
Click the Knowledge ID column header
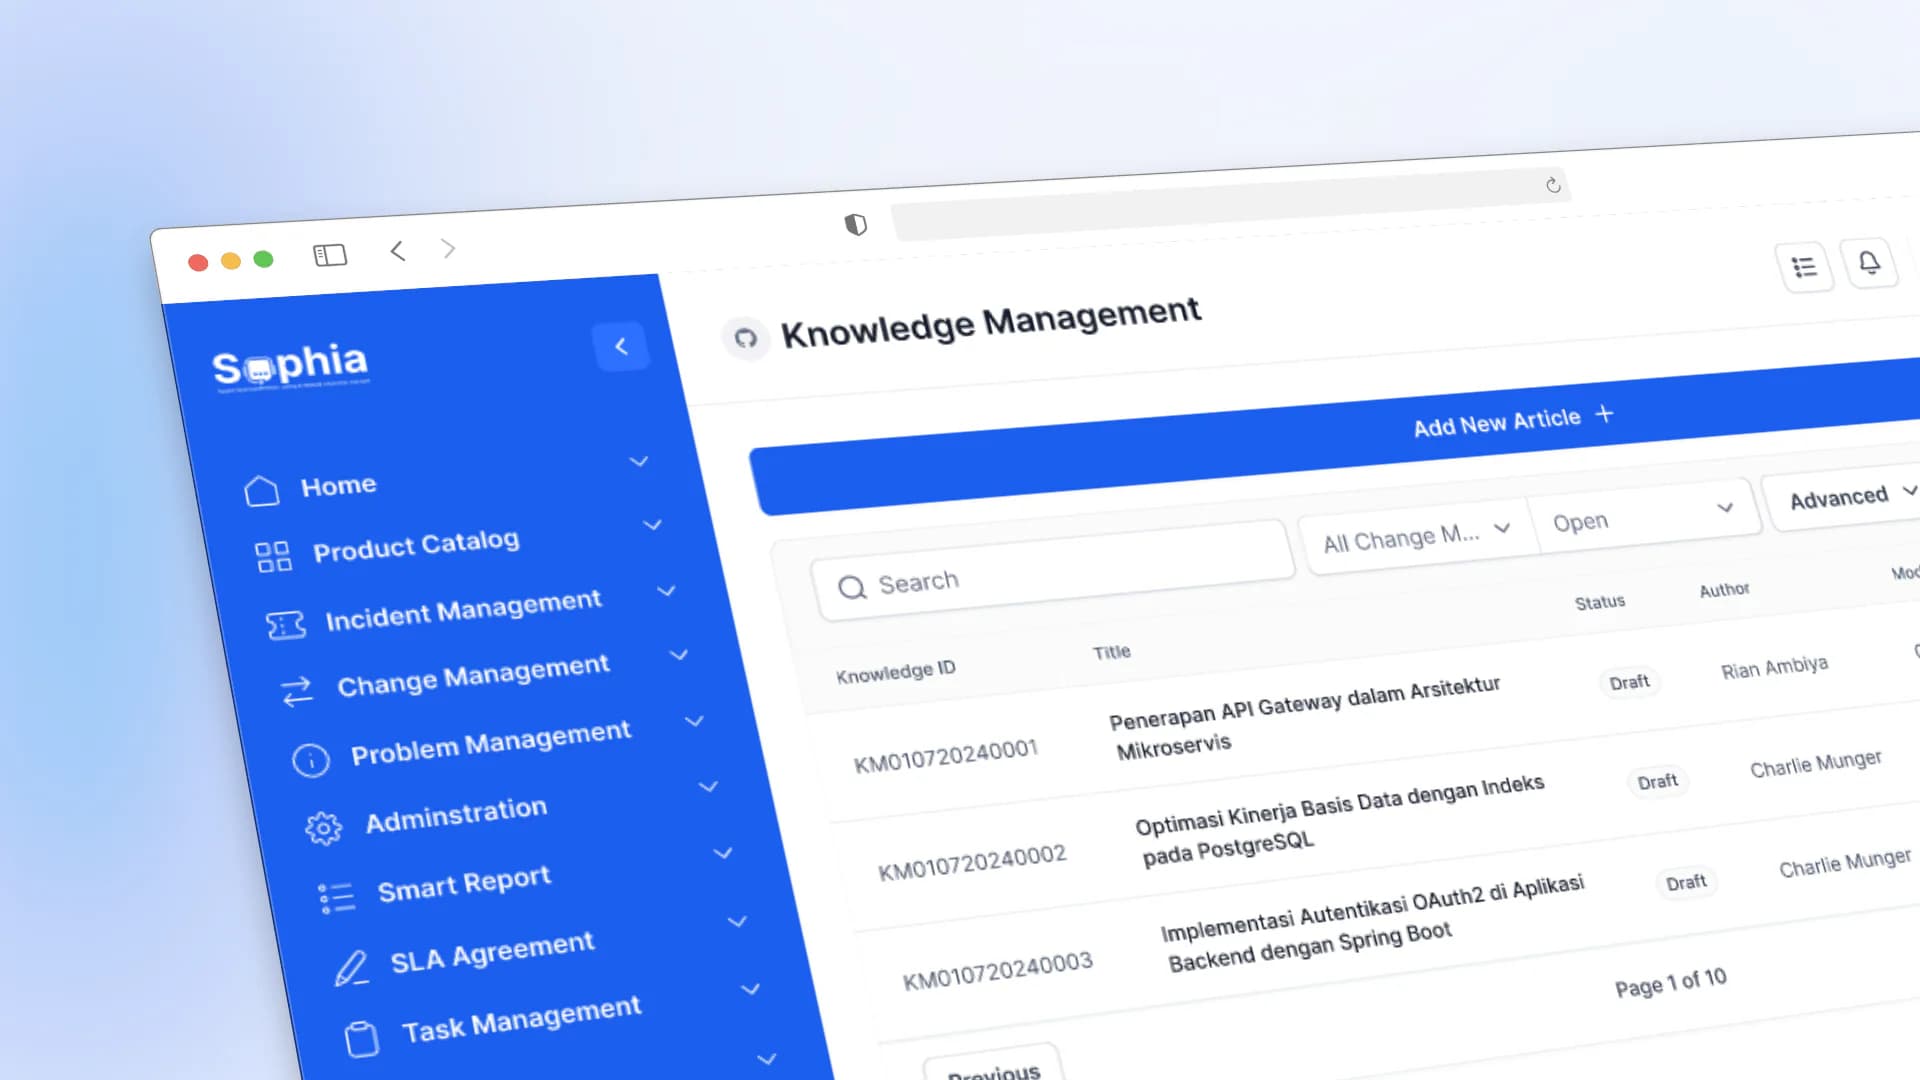click(896, 671)
